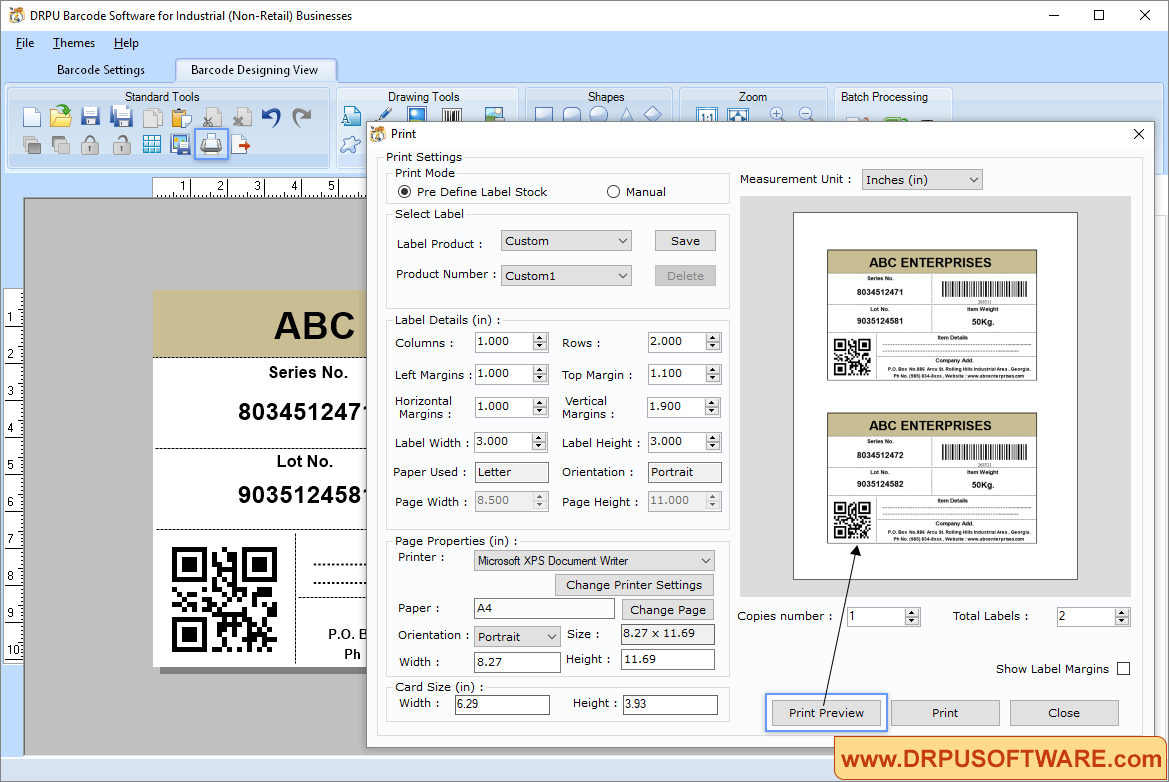Select the Manual print mode
The height and width of the screenshot is (782, 1169).
click(614, 192)
